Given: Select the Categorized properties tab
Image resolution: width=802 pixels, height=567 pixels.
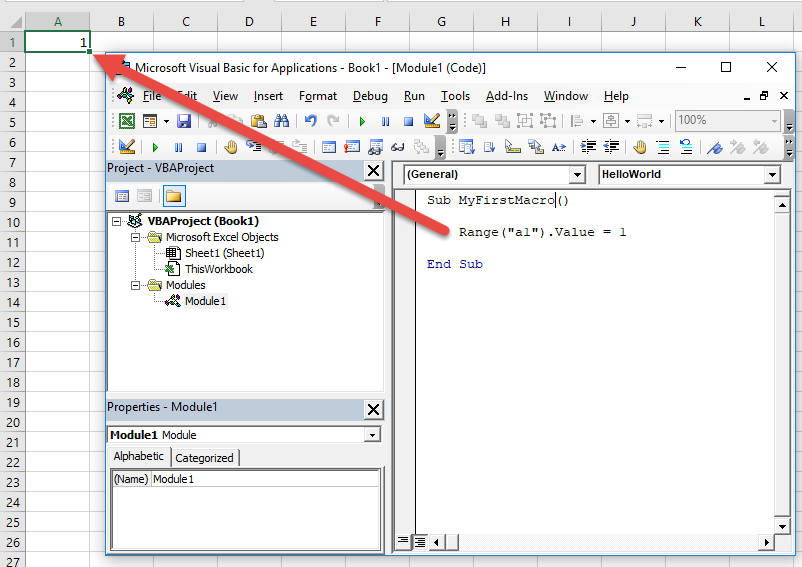Looking at the screenshot, I should coord(204,458).
